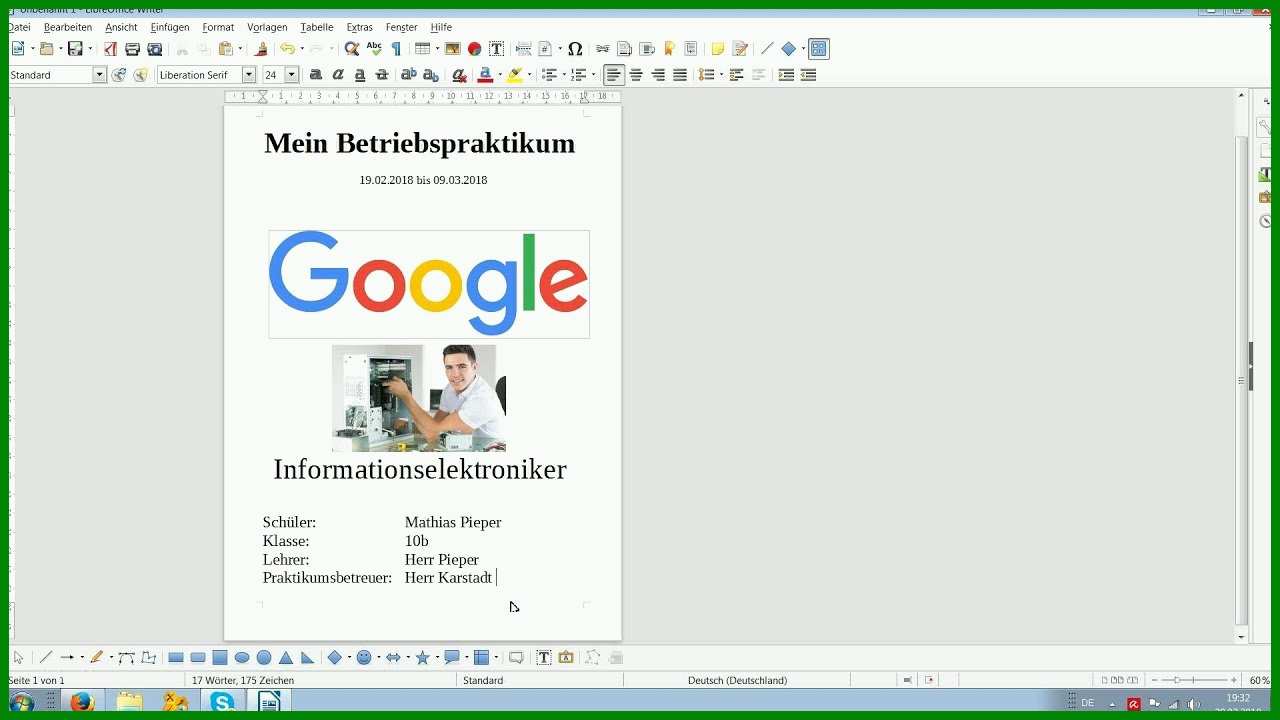The height and width of the screenshot is (720, 1280).
Task: Click the Insert Comment sticky note icon
Action: point(718,49)
